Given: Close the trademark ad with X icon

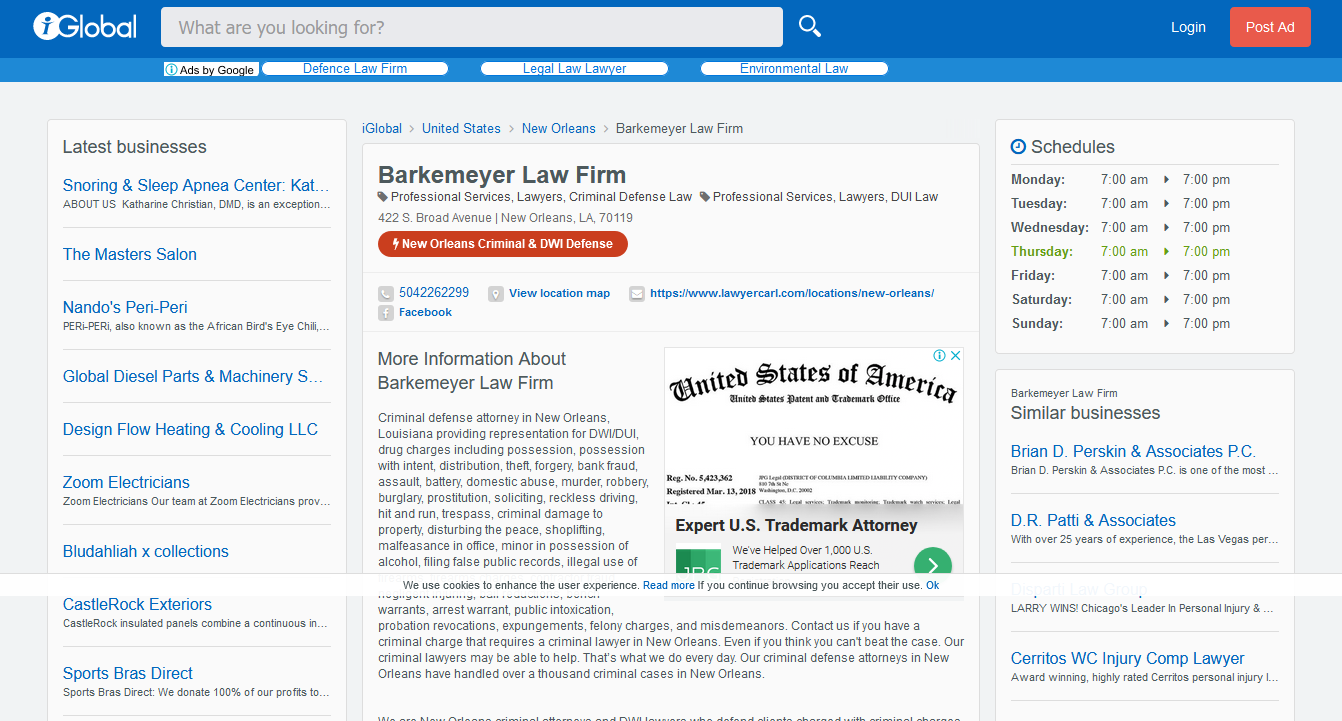Looking at the screenshot, I should pyautogui.click(x=955, y=356).
